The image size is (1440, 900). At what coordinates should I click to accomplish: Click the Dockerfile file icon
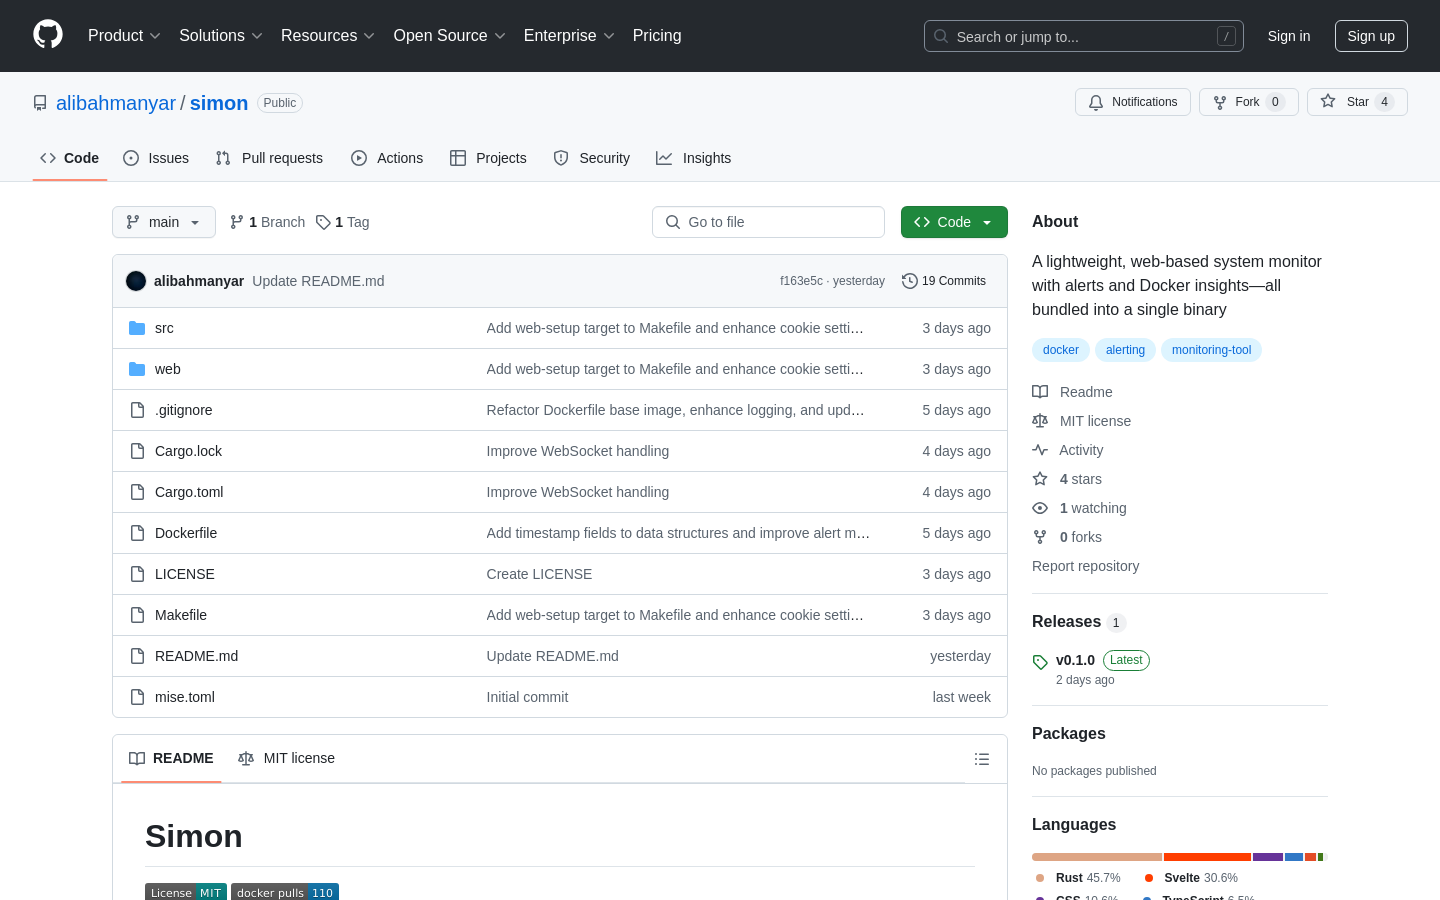pyautogui.click(x=137, y=533)
